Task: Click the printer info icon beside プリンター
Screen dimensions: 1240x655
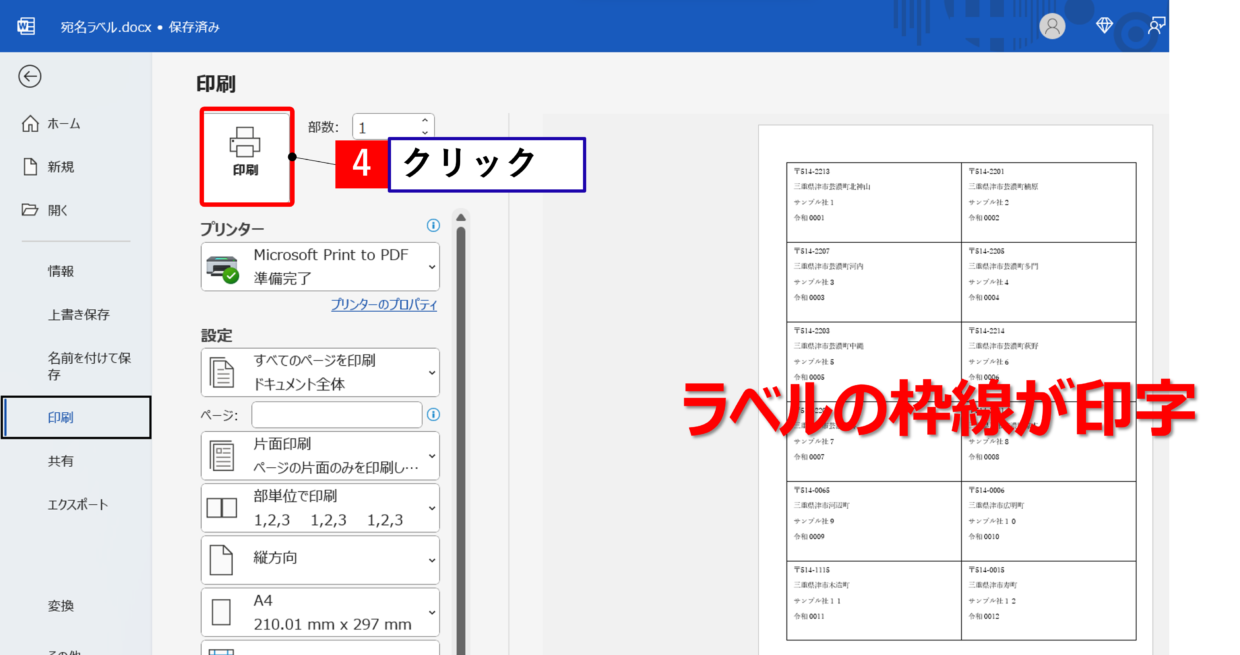Action: click(x=433, y=226)
